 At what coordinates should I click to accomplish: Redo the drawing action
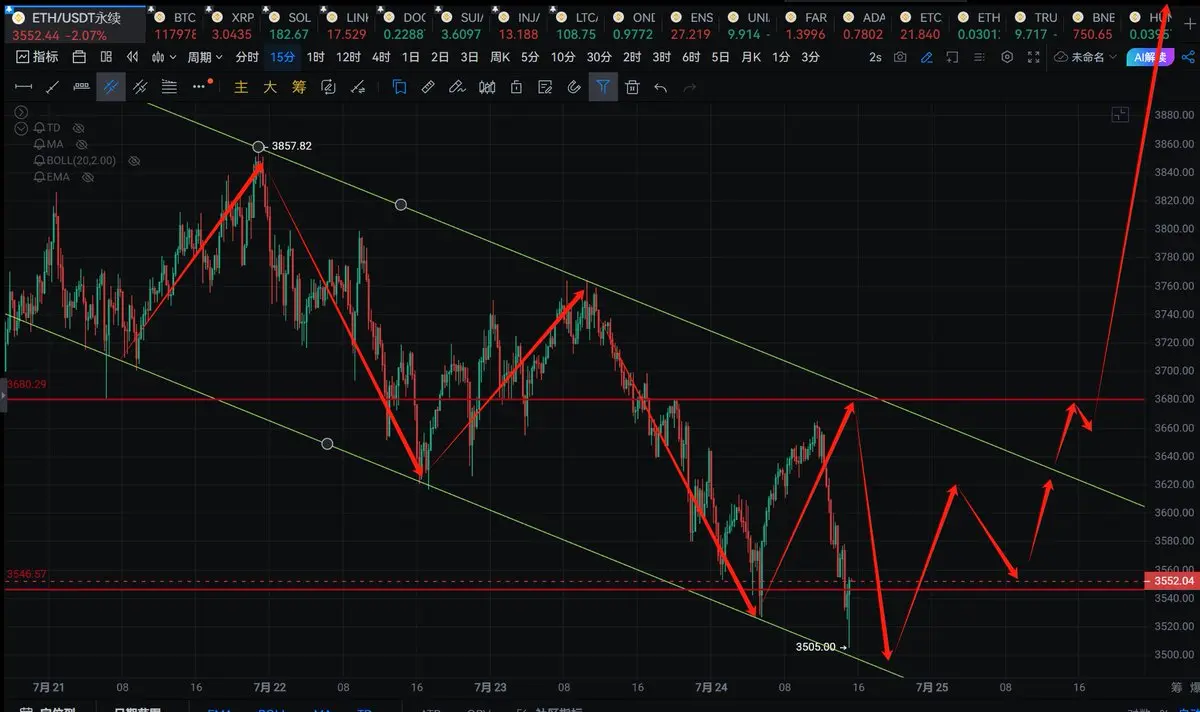coord(690,87)
